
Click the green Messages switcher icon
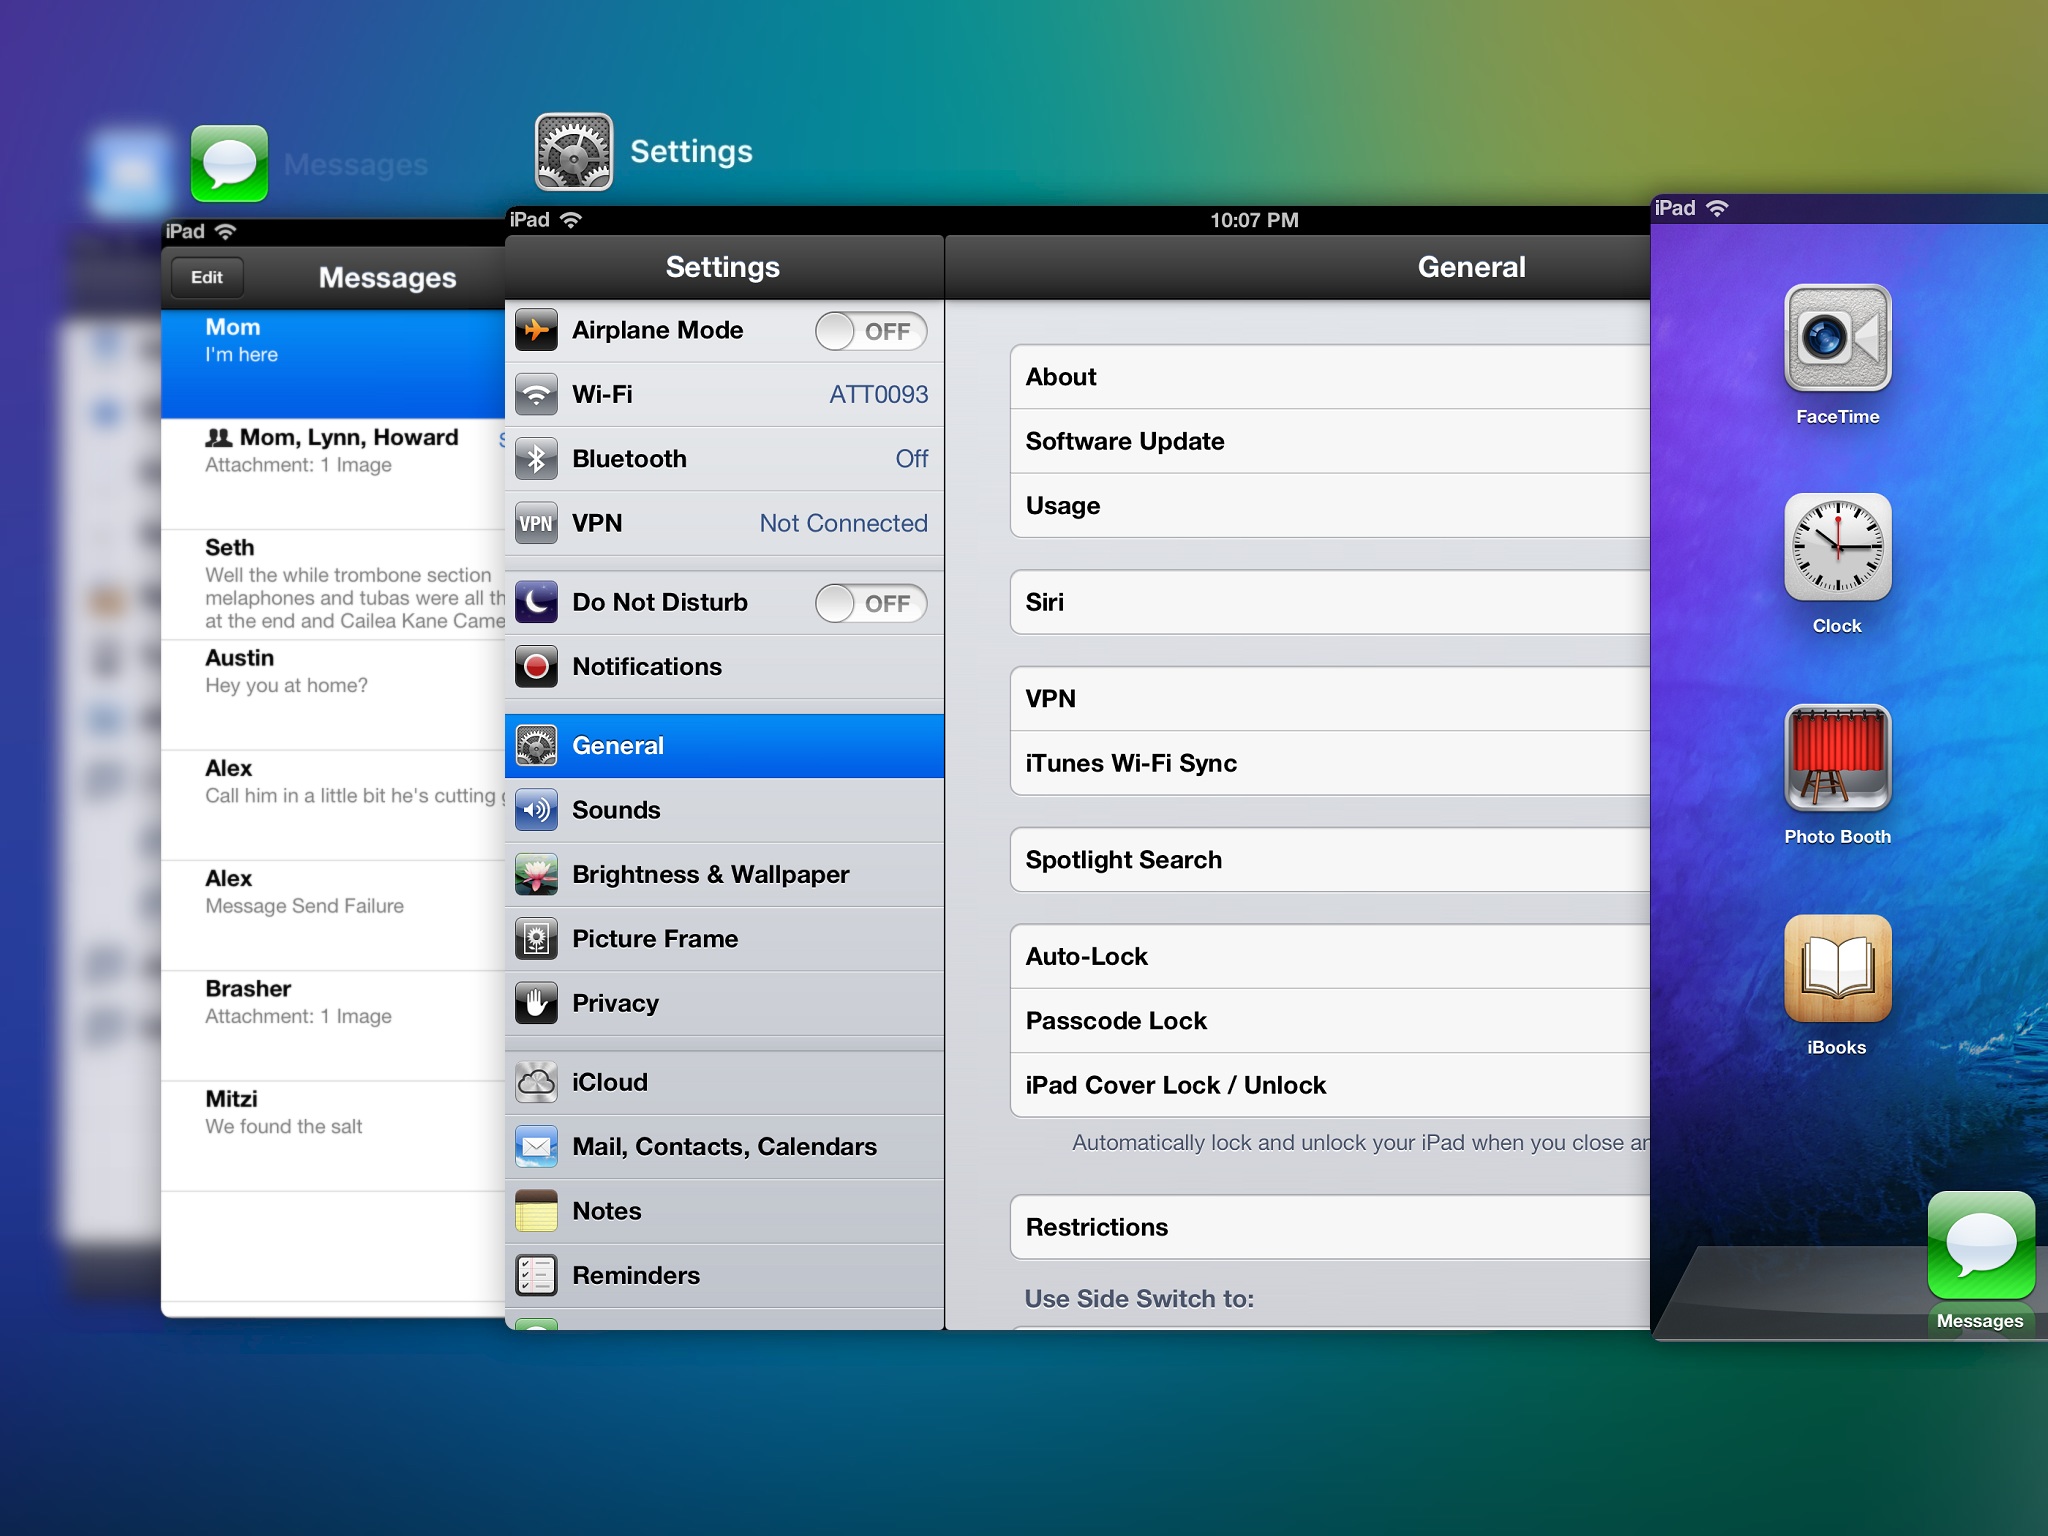click(x=229, y=163)
